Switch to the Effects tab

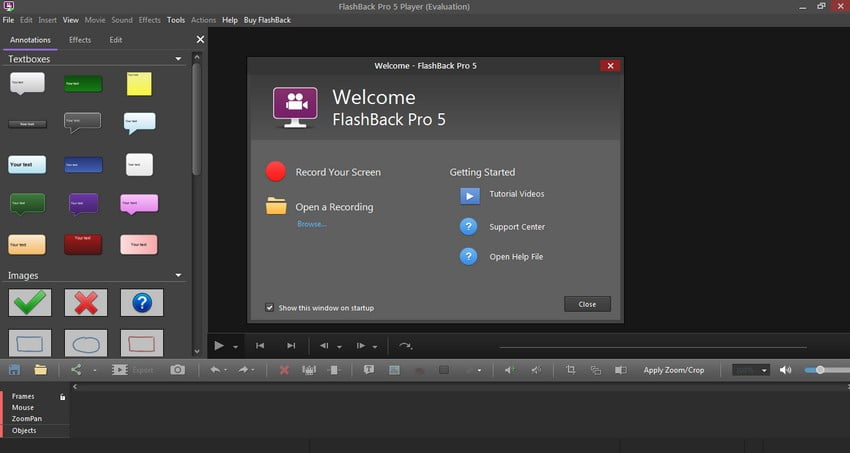80,40
